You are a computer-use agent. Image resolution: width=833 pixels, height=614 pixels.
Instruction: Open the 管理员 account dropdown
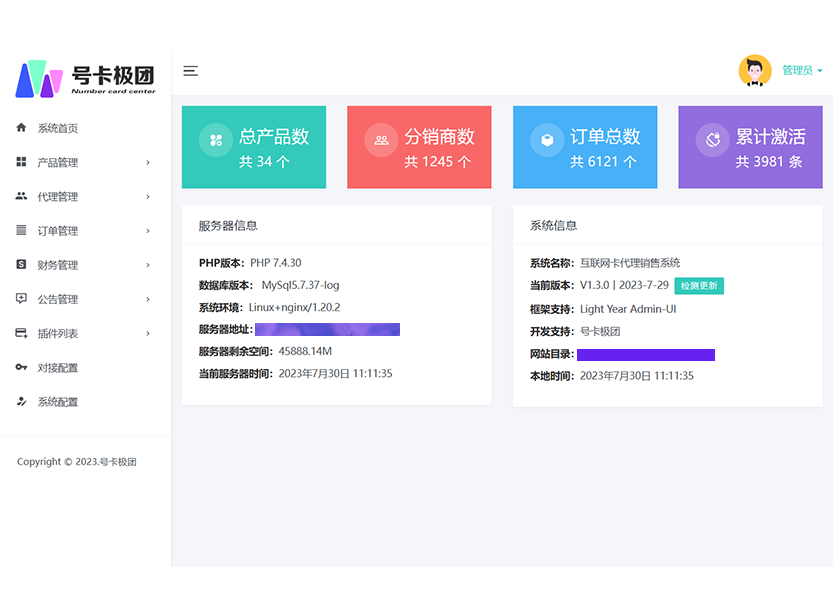[802, 71]
